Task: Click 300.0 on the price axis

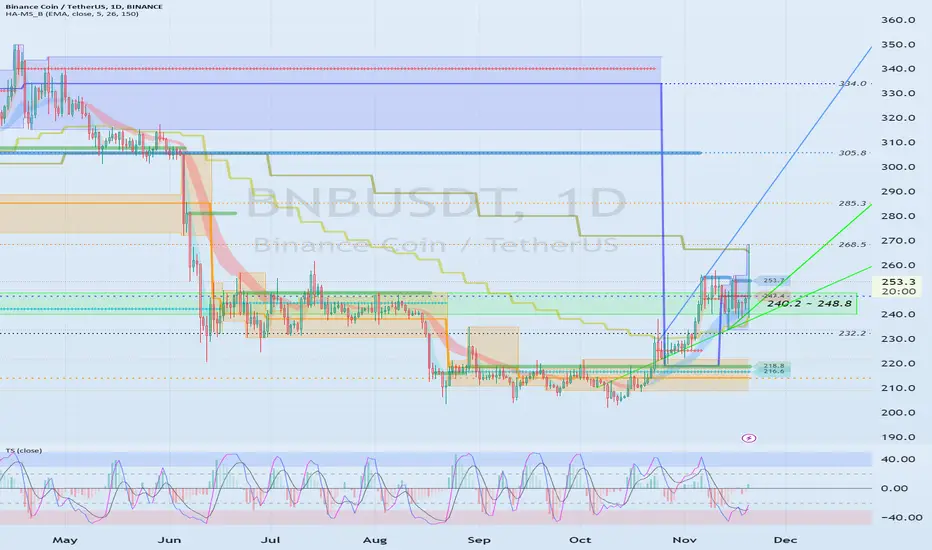Action: [898, 167]
